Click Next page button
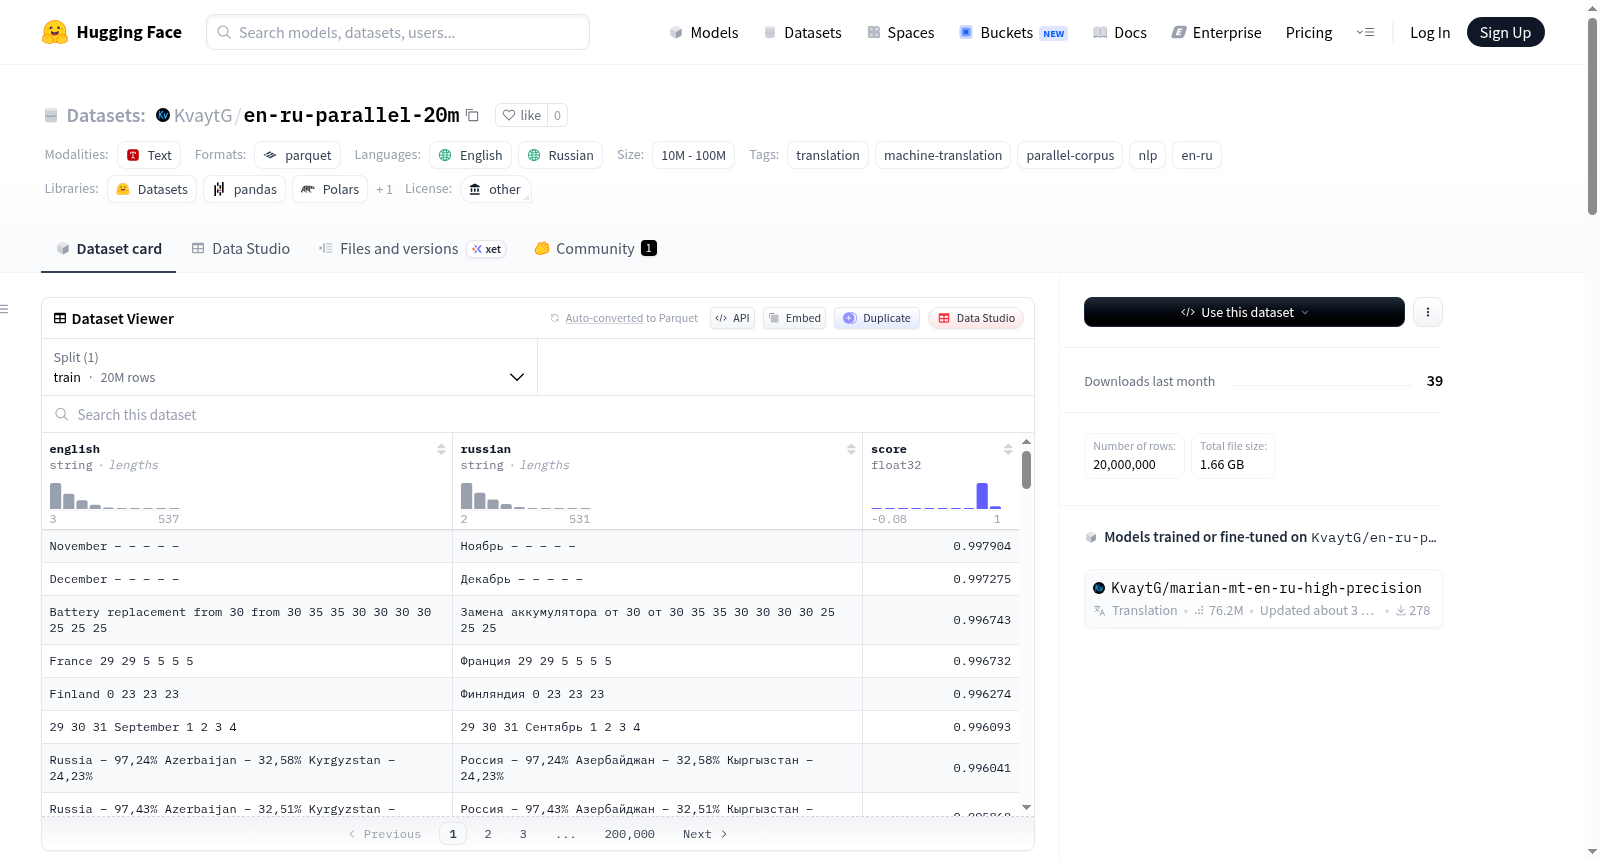Viewport: 1600px width, 861px height. tap(705, 834)
